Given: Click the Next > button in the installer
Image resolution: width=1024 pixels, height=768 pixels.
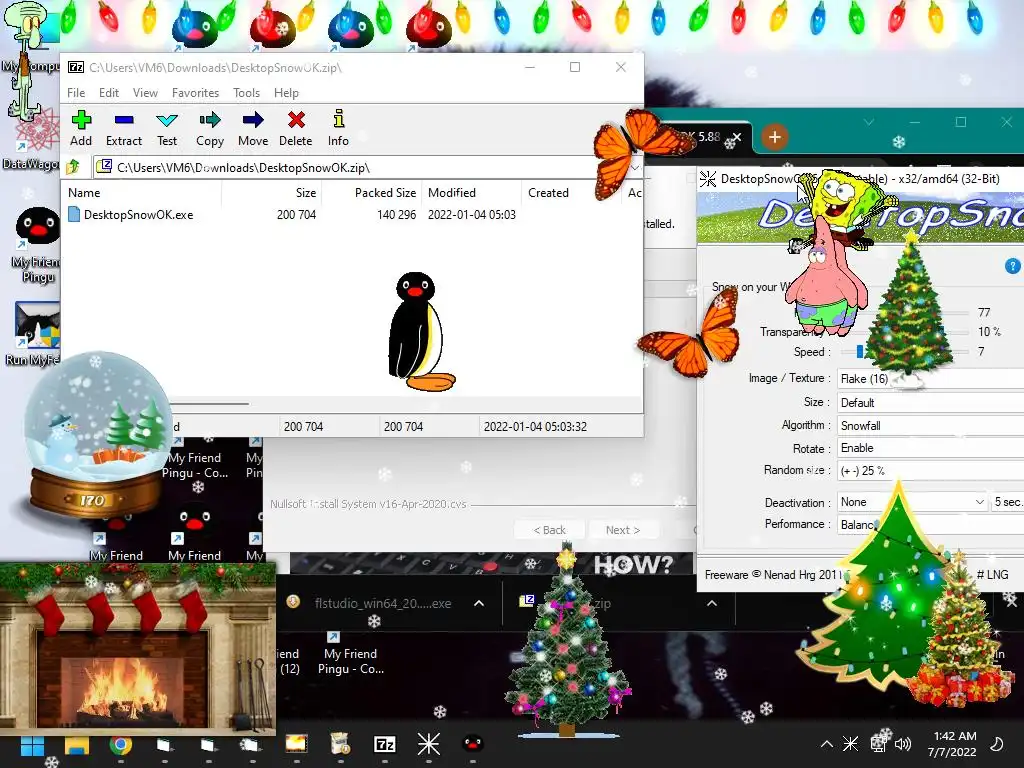Looking at the screenshot, I should point(622,530).
